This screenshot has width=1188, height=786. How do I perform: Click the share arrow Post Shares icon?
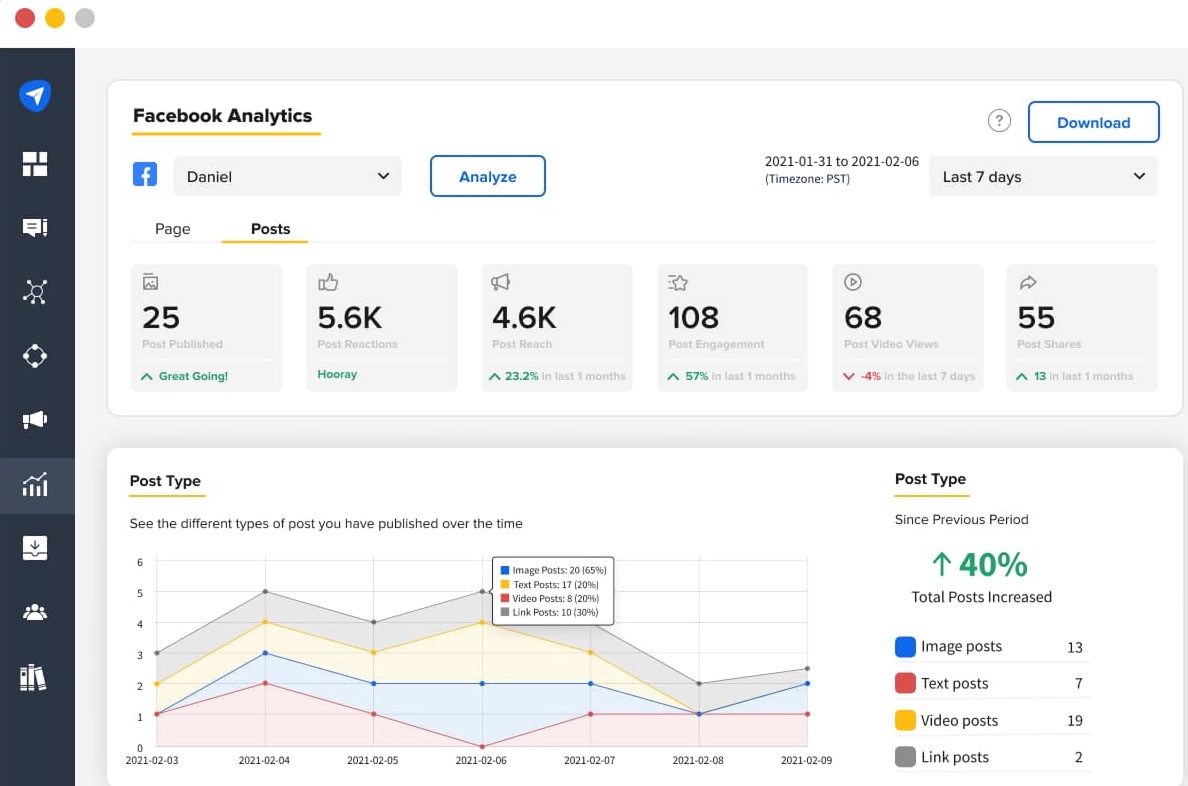tap(1028, 283)
